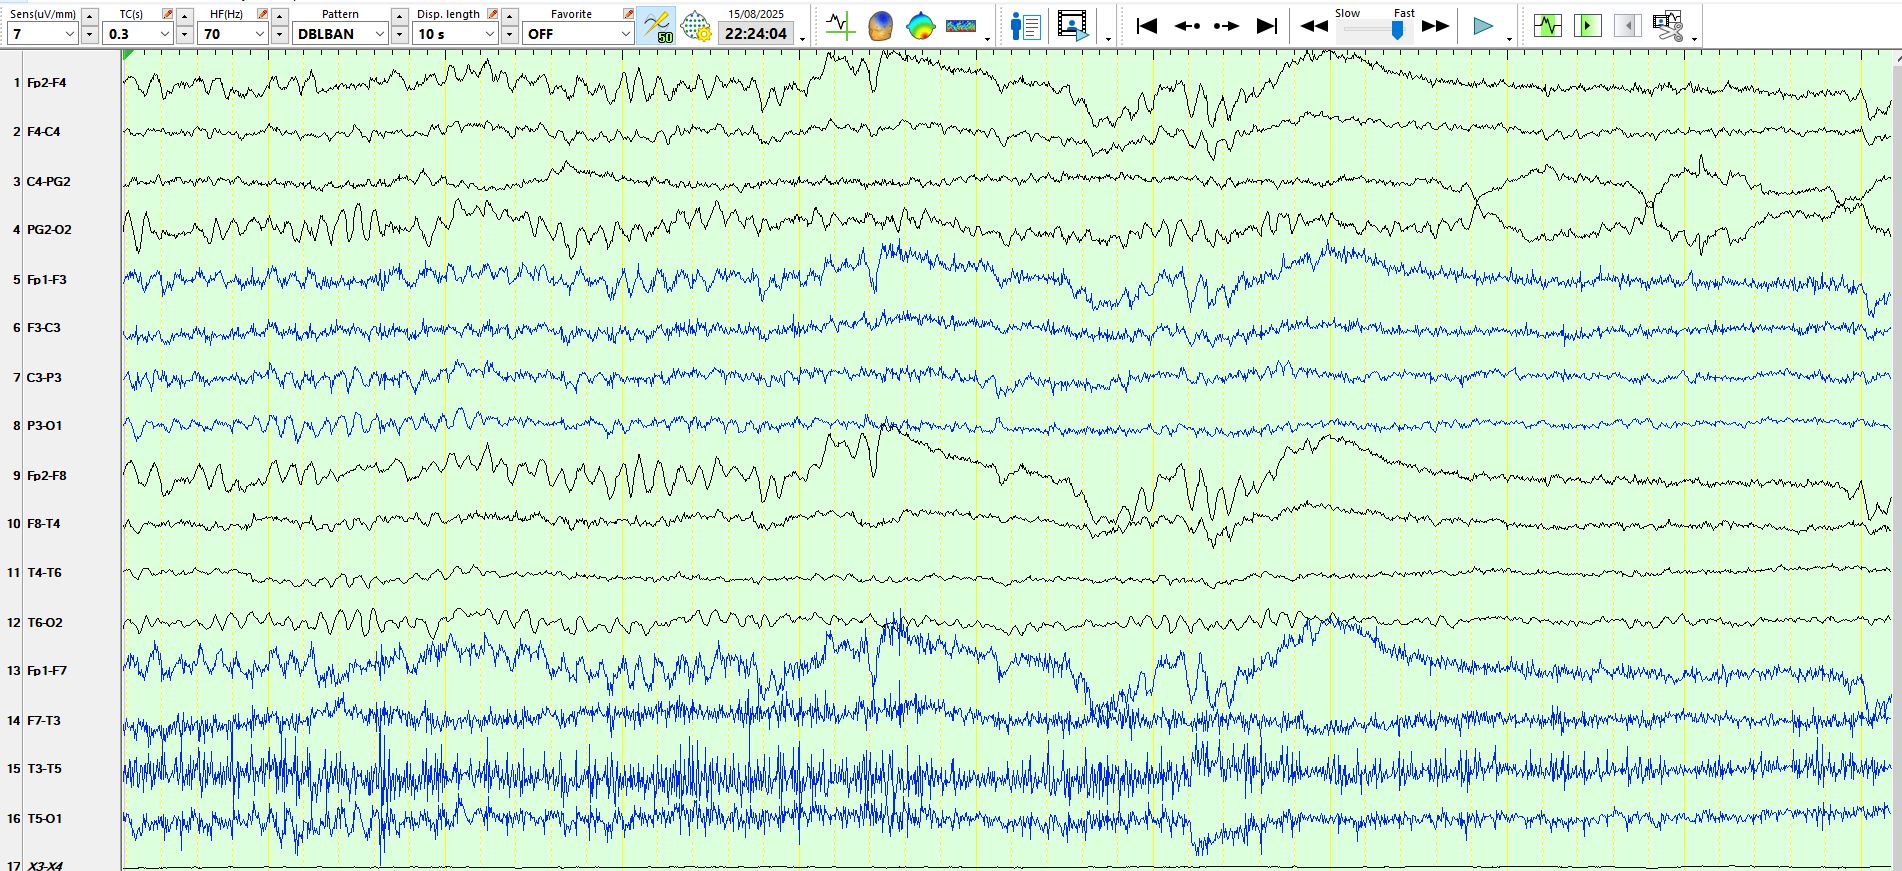The height and width of the screenshot is (871, 1902).
Task: Open the Sens(uV/mm) dropdown
Action: coord(69,34)
